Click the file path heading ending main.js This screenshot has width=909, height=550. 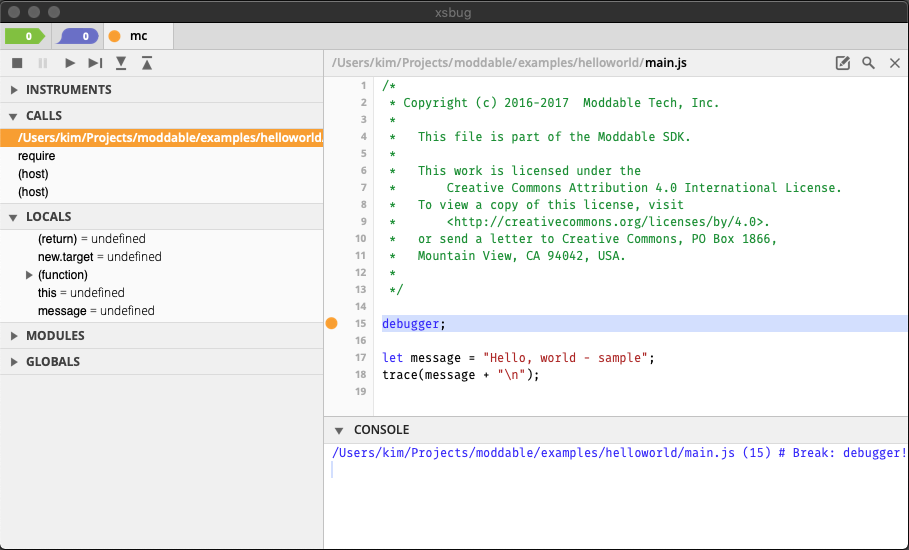(509, 63)
